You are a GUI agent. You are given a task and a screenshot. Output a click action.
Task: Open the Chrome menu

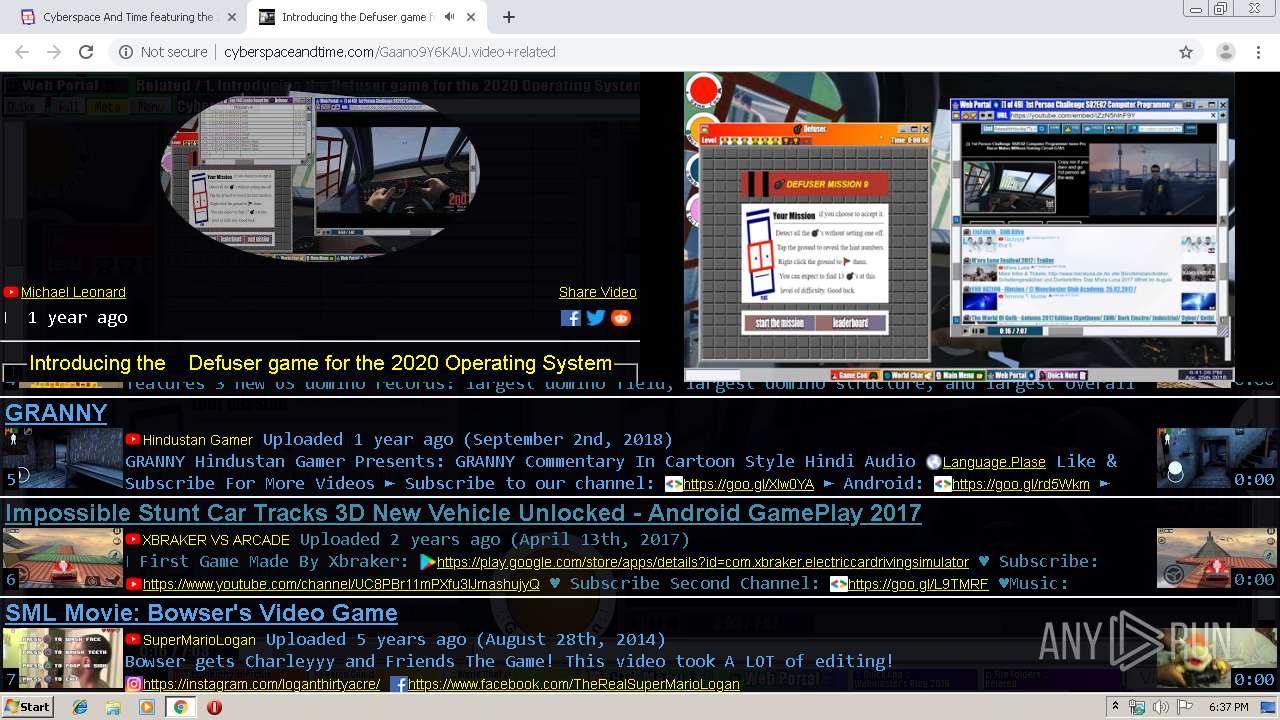1257,52
